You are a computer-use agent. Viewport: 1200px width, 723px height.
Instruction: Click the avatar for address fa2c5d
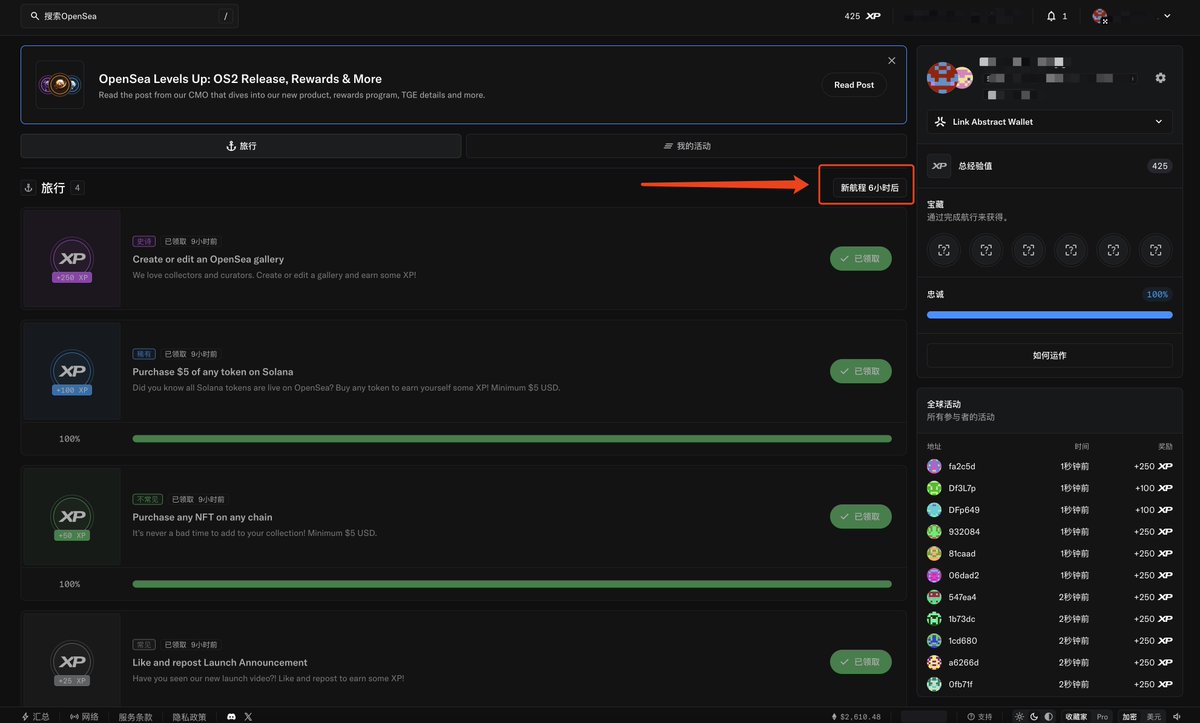[x=934, y=466]
